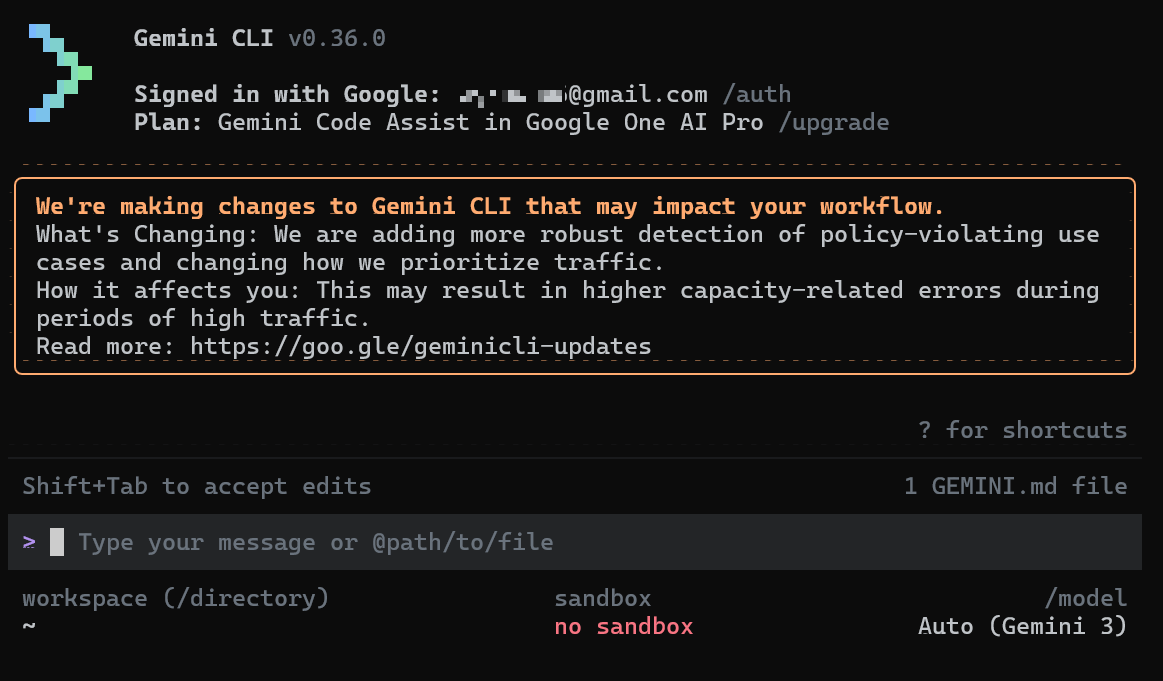
Task: Click the 'workspace (/directory)' label
Action: click(x=176, y=599)
